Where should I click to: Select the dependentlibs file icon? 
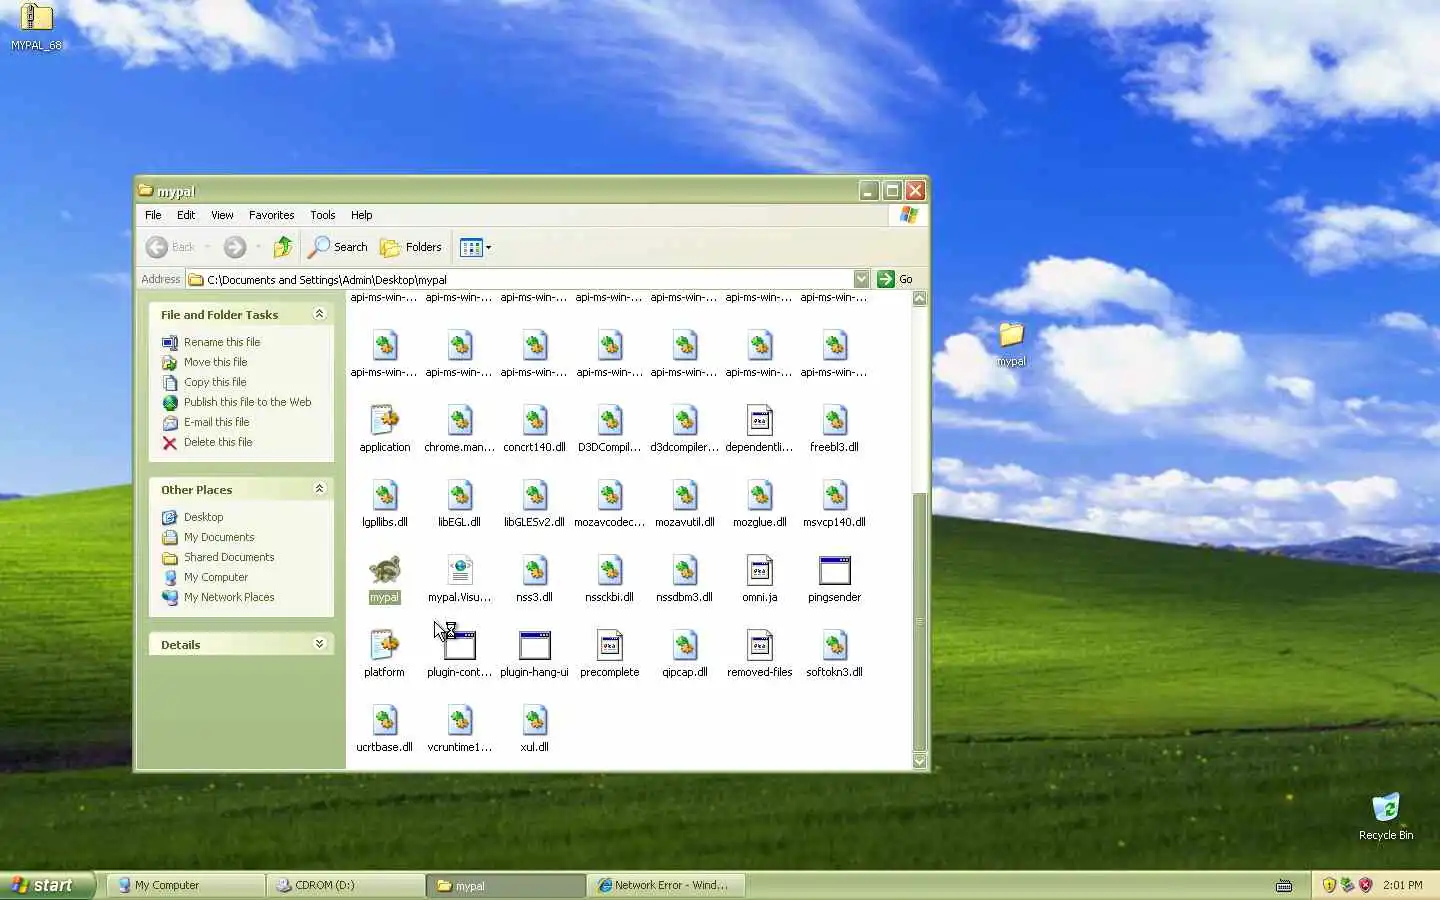pyautogui.click(x=759, y=421)
